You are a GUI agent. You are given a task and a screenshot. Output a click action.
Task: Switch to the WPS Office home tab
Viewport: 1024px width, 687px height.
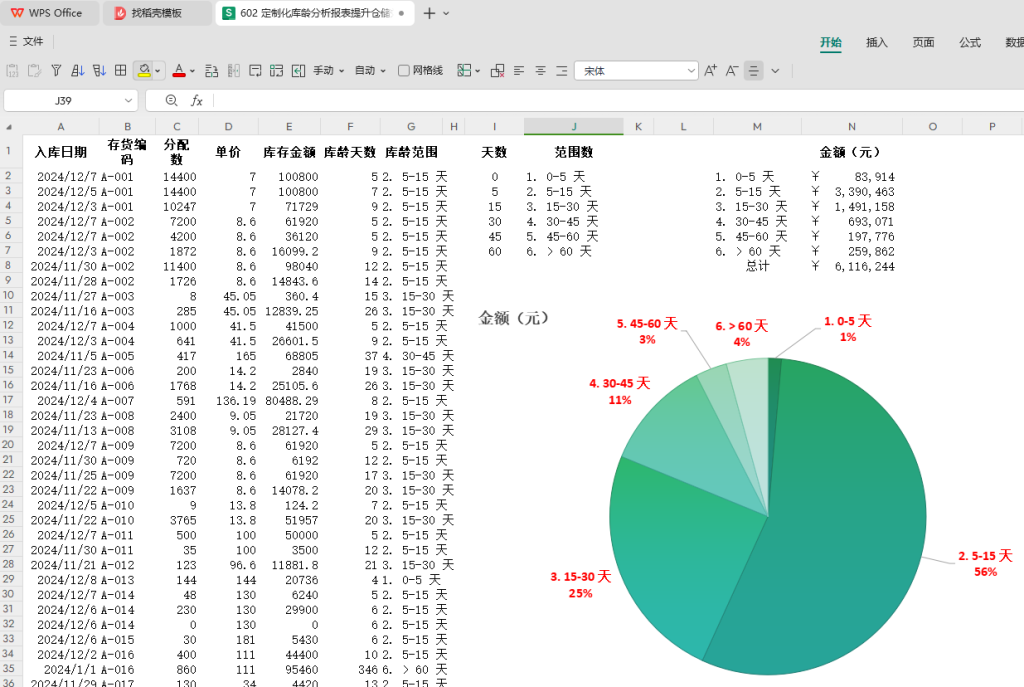point(50,13)
